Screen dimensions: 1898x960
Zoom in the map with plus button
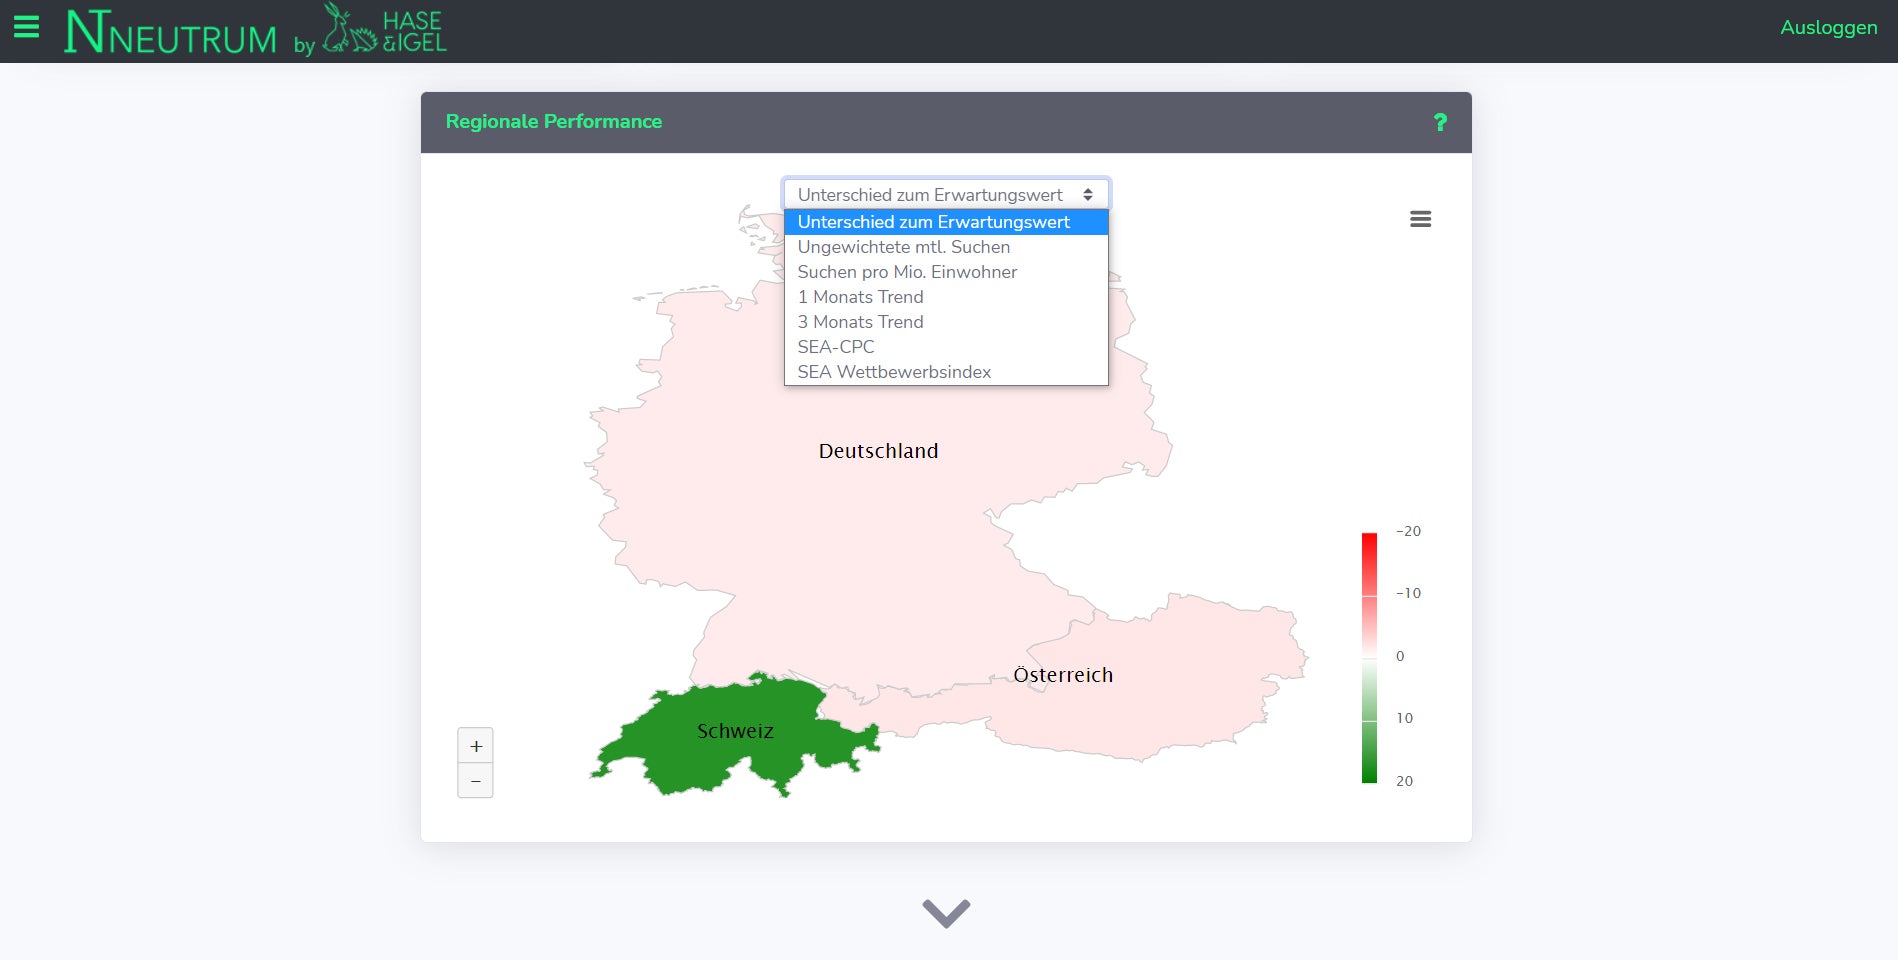(475, 746)
